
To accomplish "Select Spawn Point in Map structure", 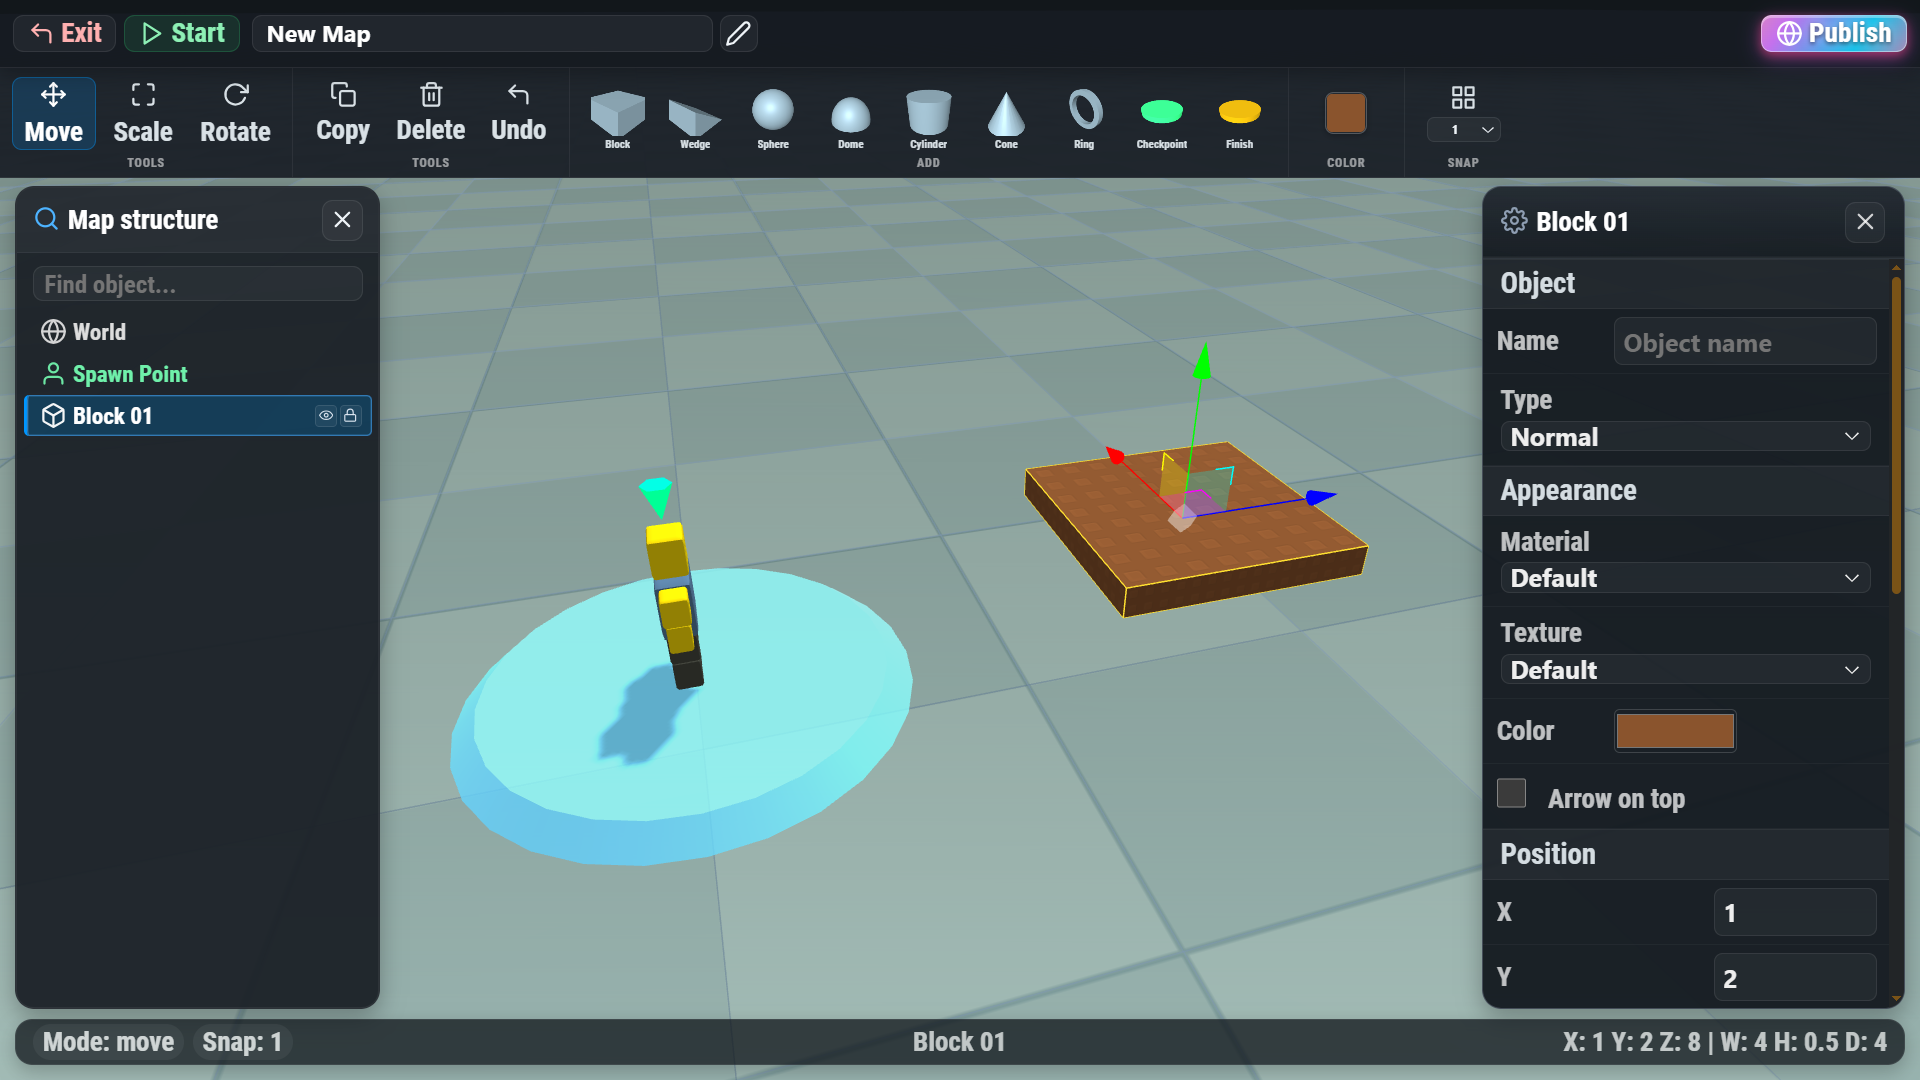I will 130,374.
